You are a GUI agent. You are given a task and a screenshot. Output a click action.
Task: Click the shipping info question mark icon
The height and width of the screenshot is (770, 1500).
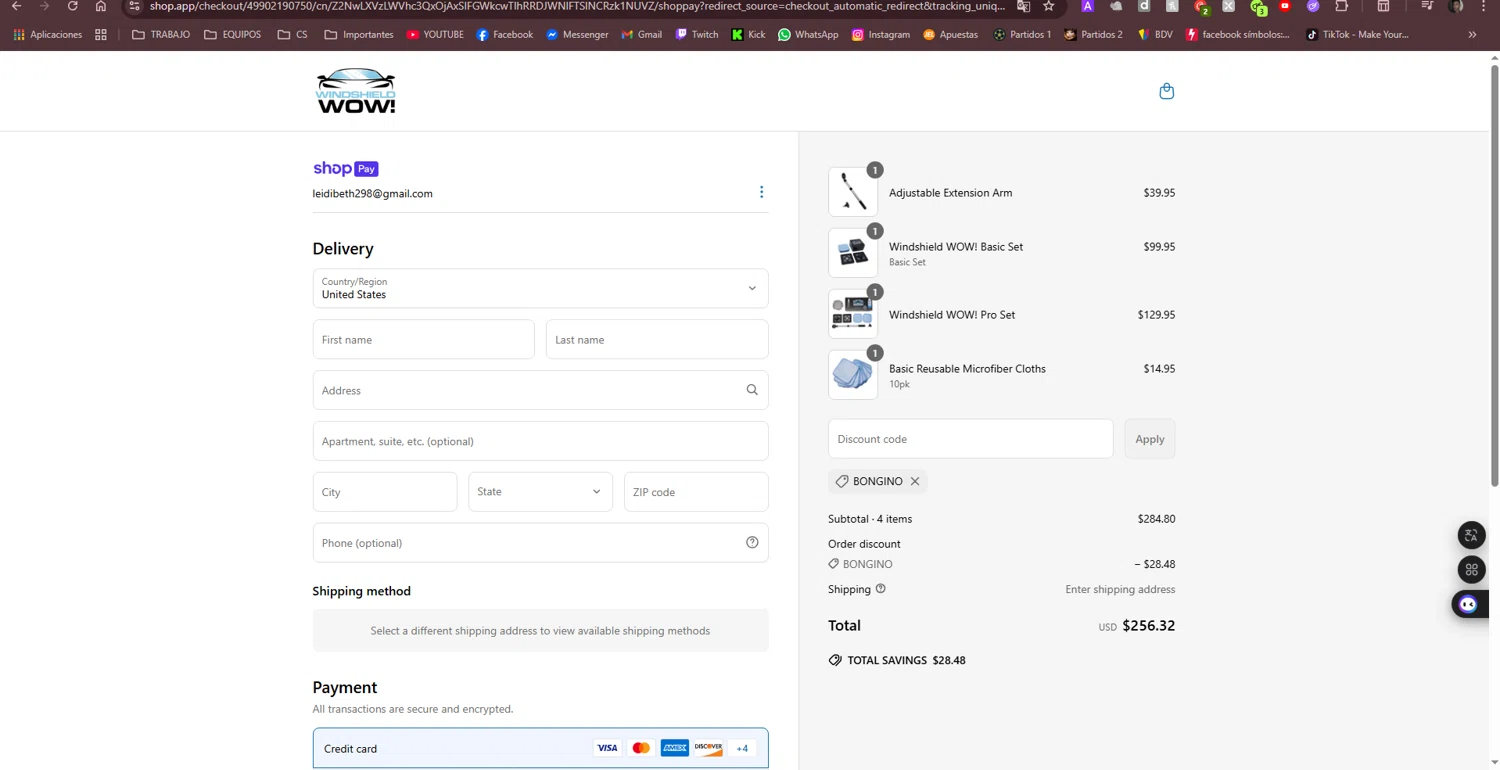click(880, 589)
